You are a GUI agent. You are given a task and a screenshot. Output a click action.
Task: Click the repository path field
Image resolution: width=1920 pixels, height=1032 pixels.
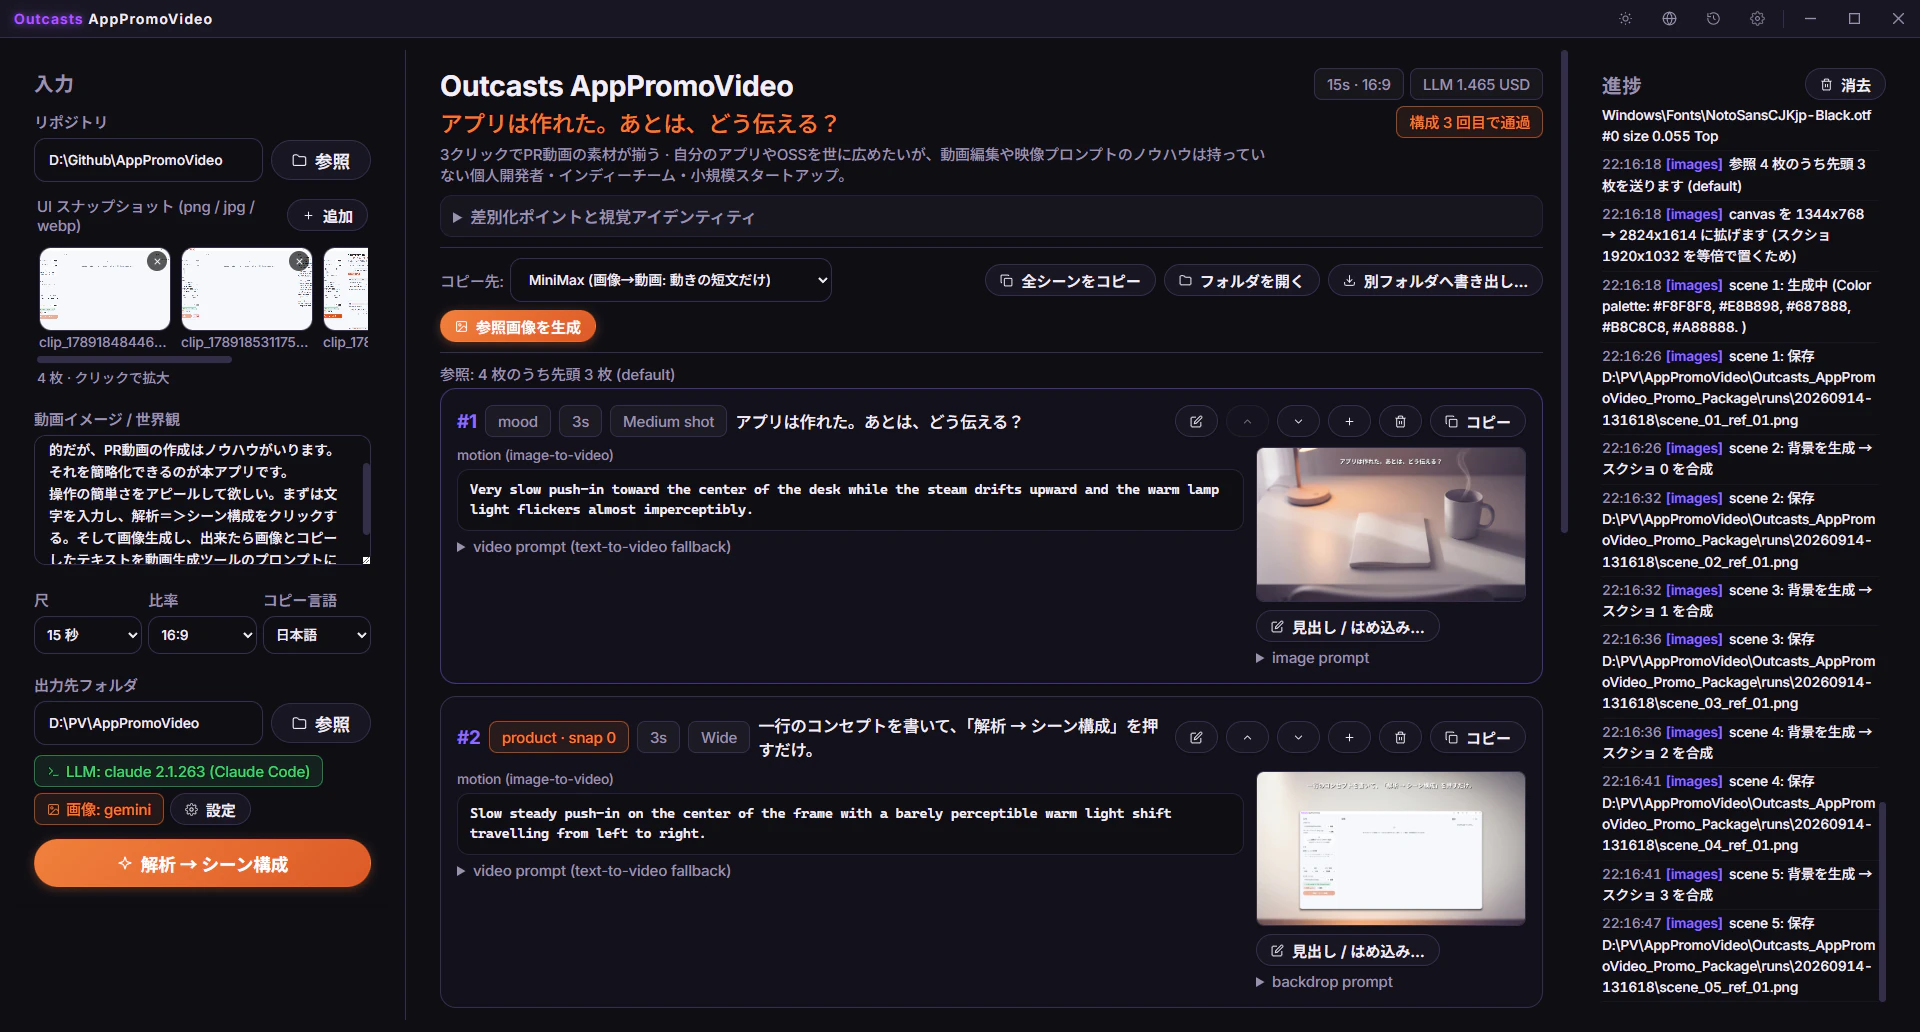[149, 160]
